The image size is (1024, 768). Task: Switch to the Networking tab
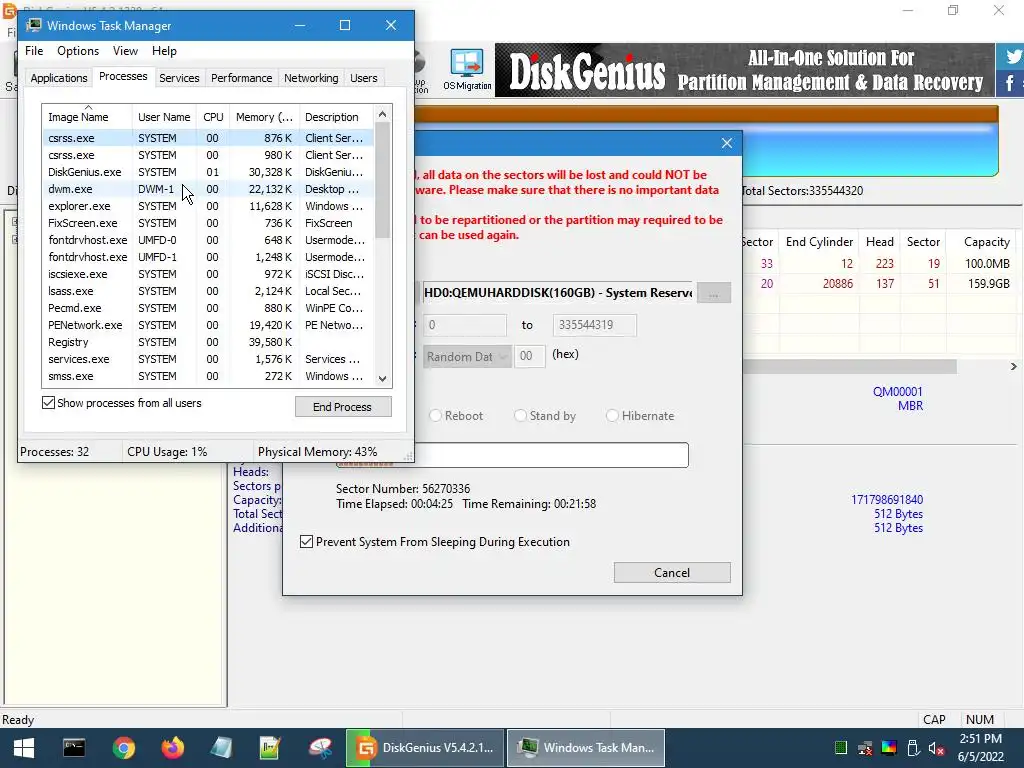[x=311, y=78]
